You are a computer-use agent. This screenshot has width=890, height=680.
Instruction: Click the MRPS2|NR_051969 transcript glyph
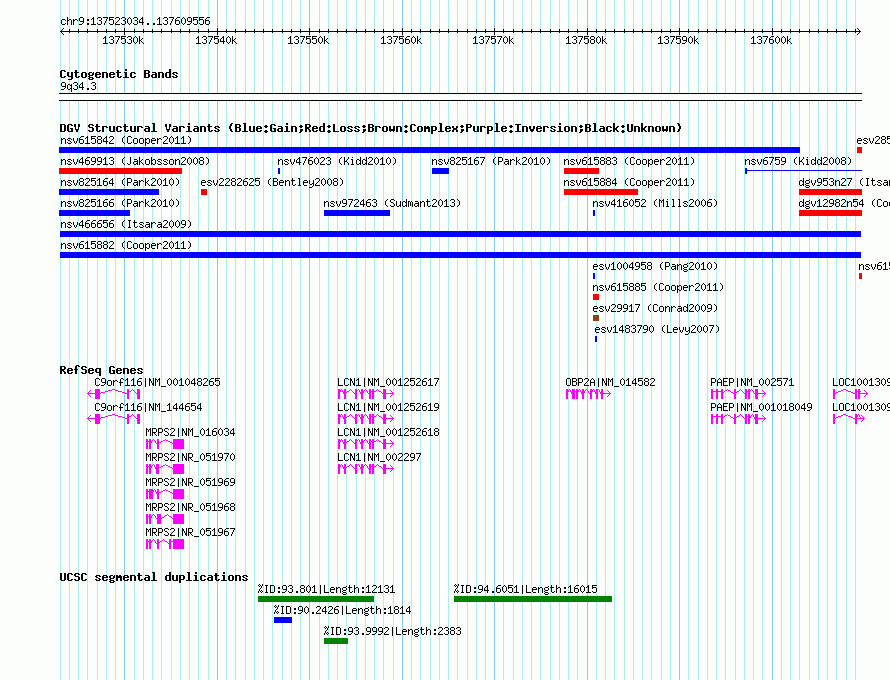(x=165, y=494)
